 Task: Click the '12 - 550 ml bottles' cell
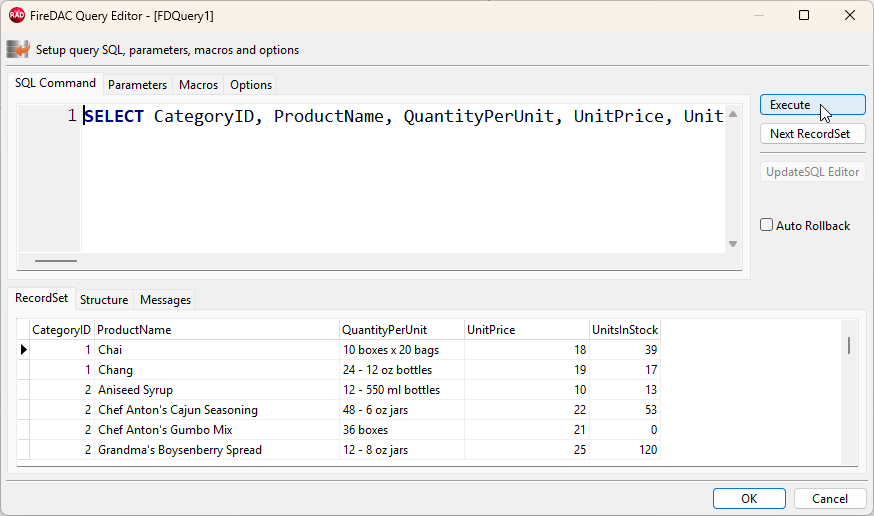click(402, 390)
